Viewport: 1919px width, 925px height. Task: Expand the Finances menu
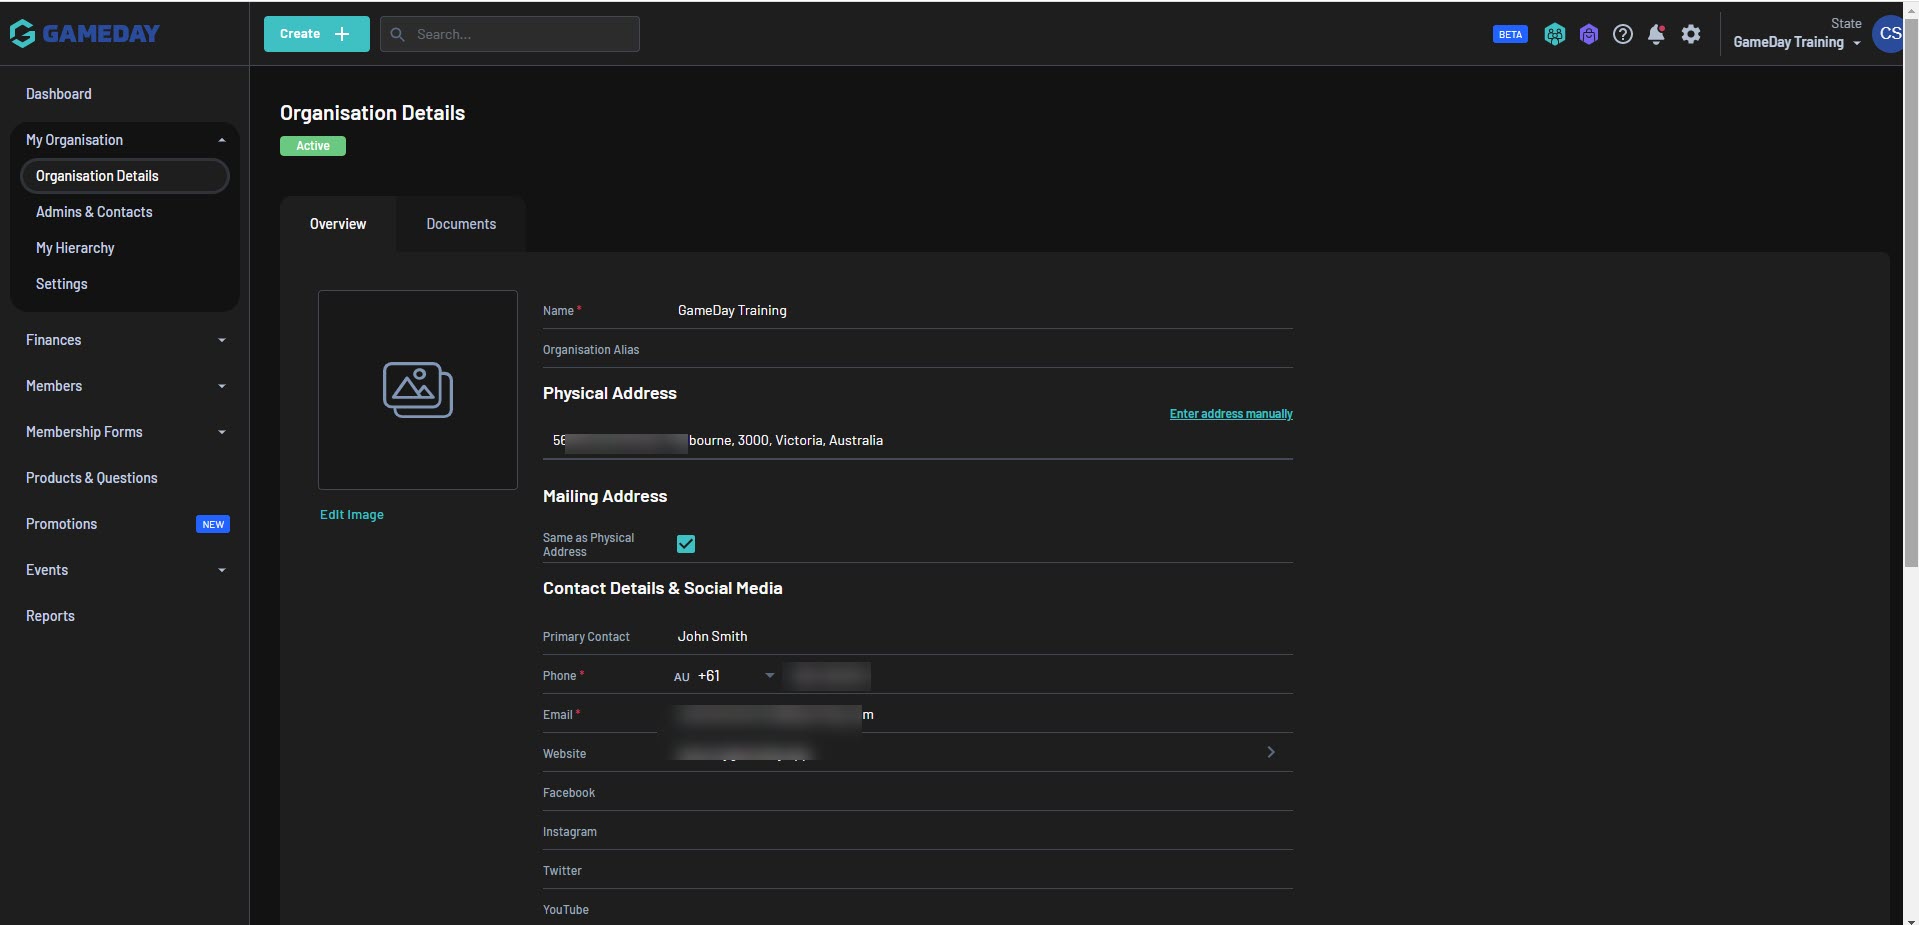coord(125,340)
